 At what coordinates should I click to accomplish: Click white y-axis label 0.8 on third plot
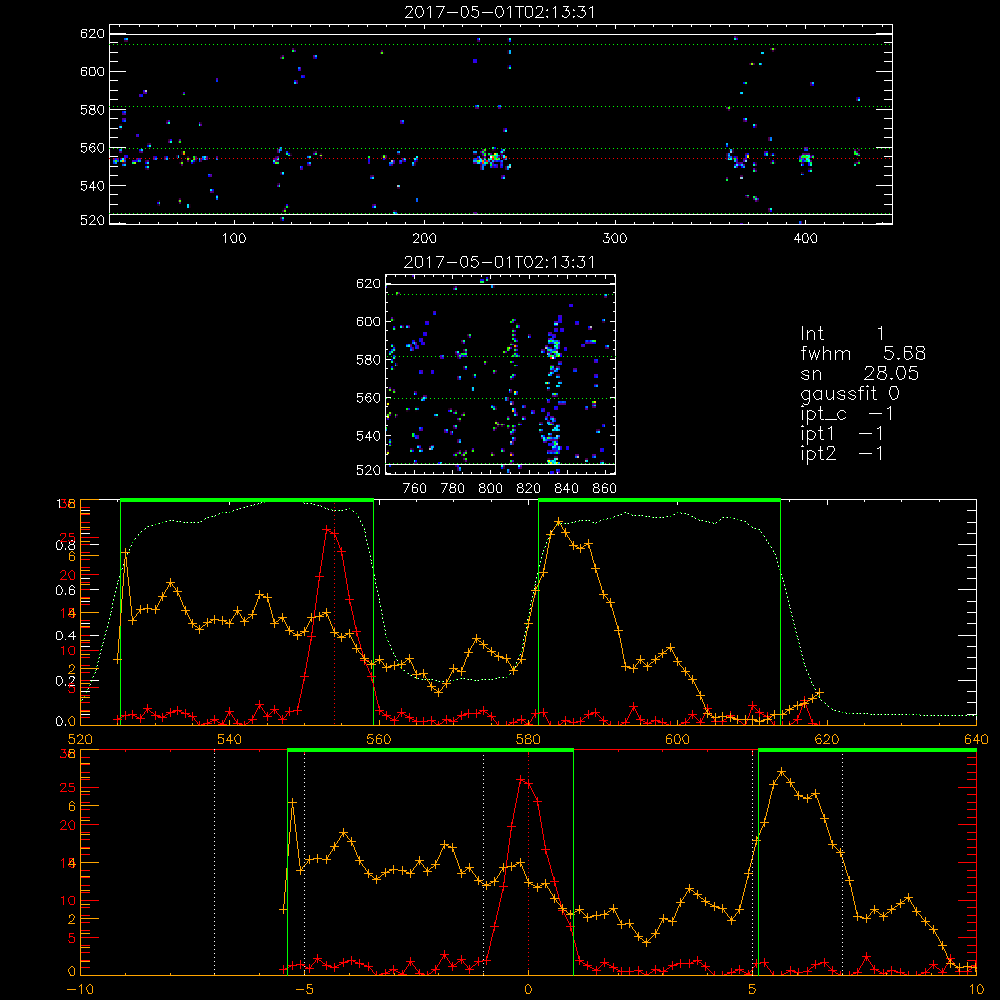point(66,545)
